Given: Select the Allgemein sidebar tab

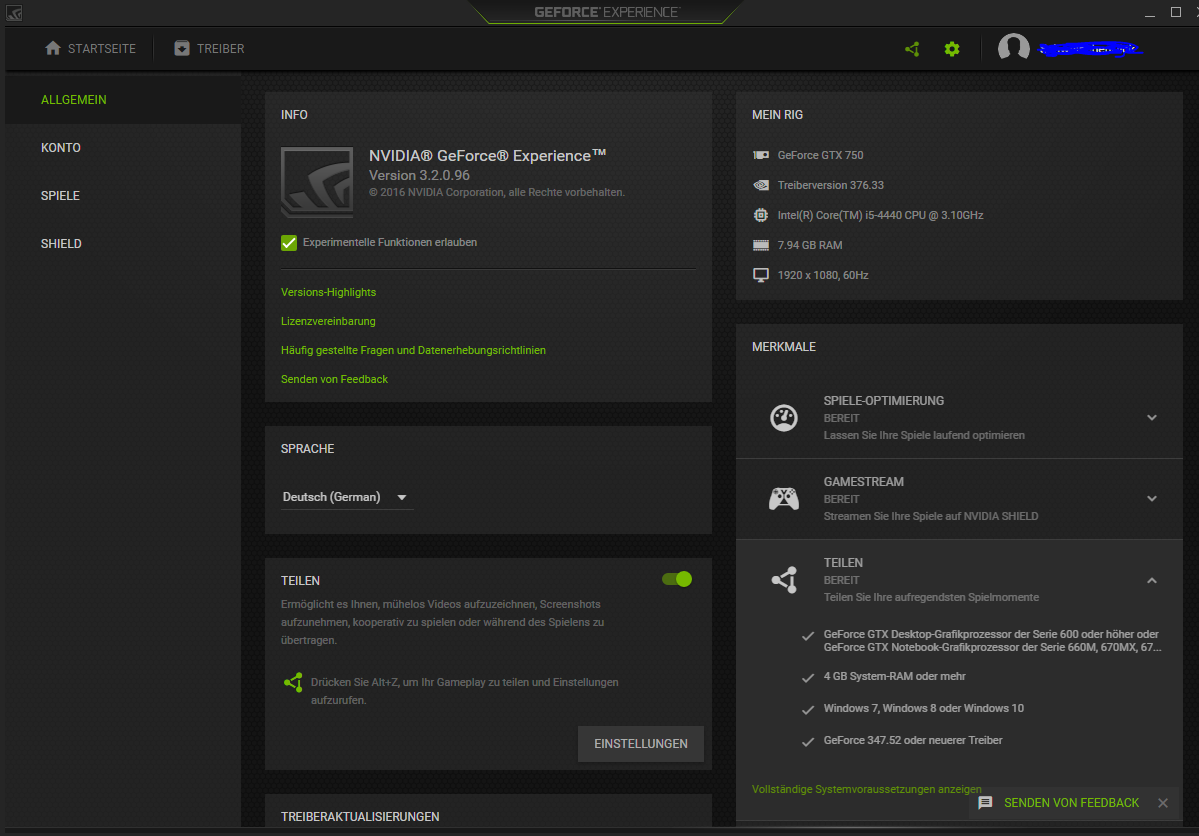Looking at the screenshot, I should 123,100.
